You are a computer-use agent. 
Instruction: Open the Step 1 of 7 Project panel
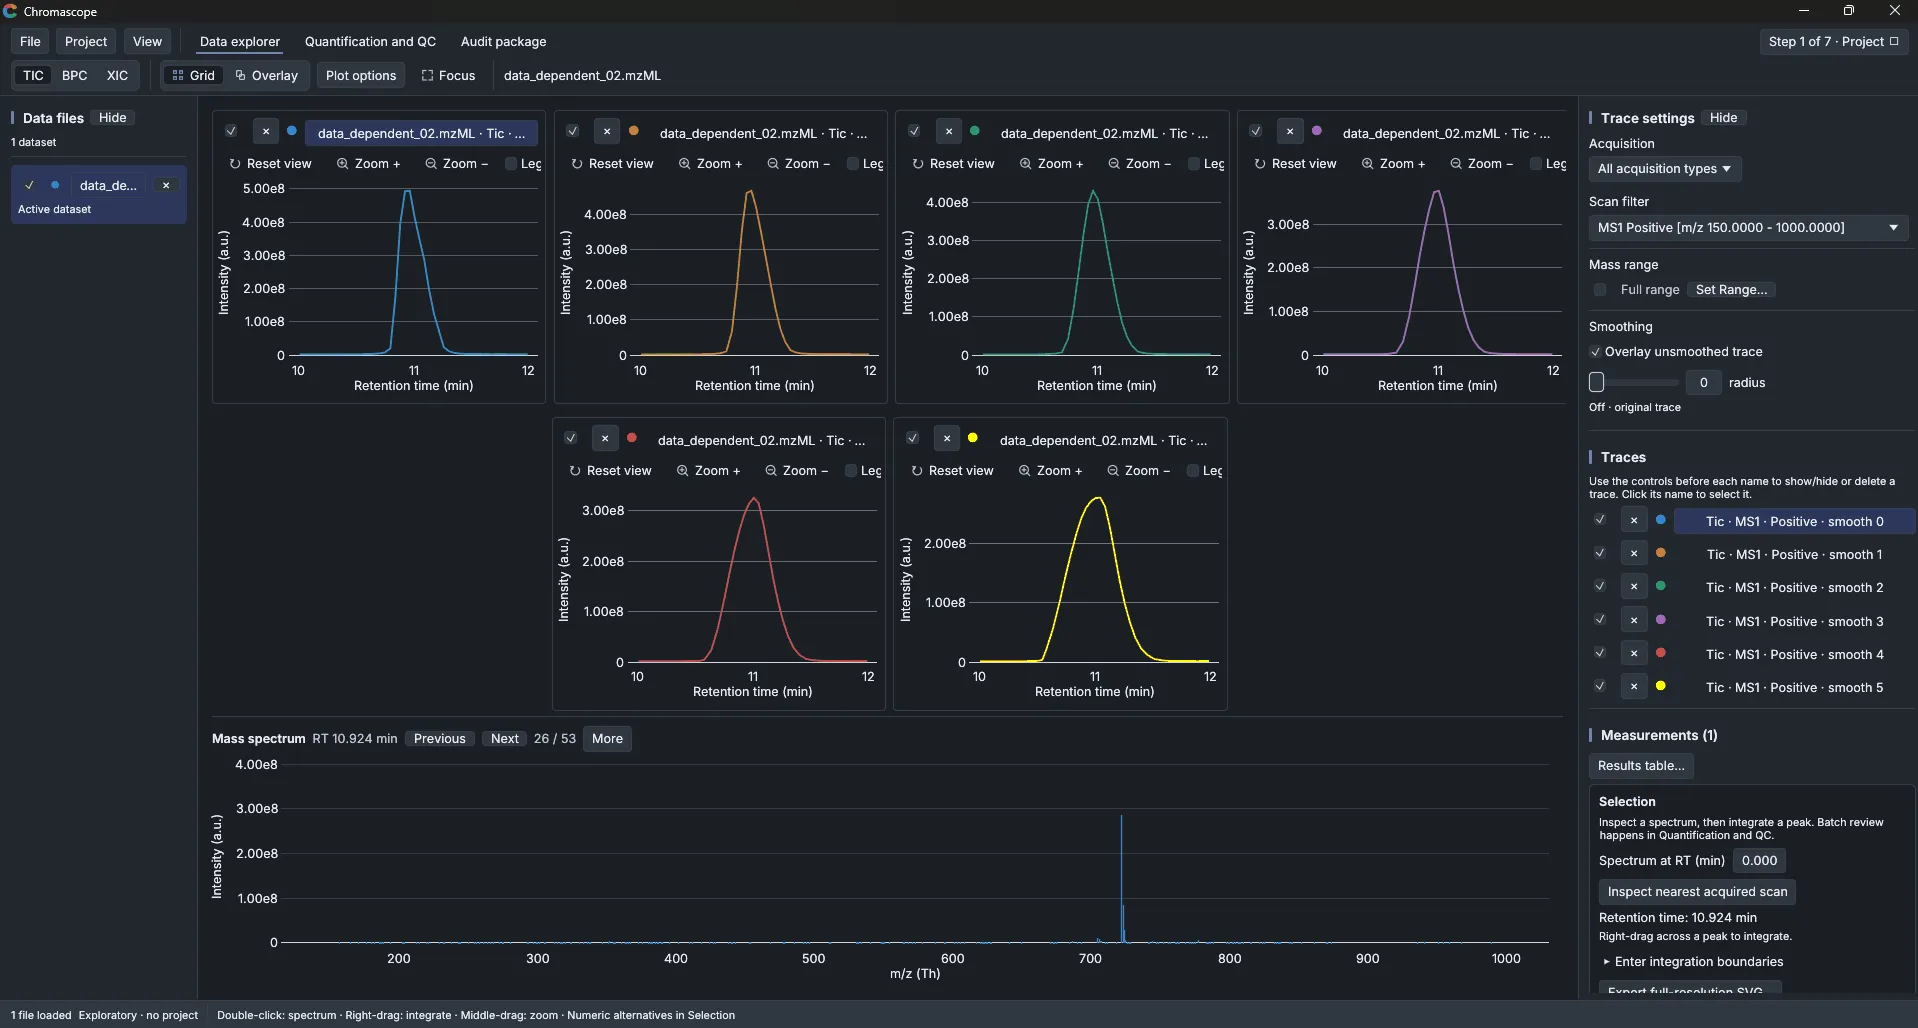(1833, 41)
